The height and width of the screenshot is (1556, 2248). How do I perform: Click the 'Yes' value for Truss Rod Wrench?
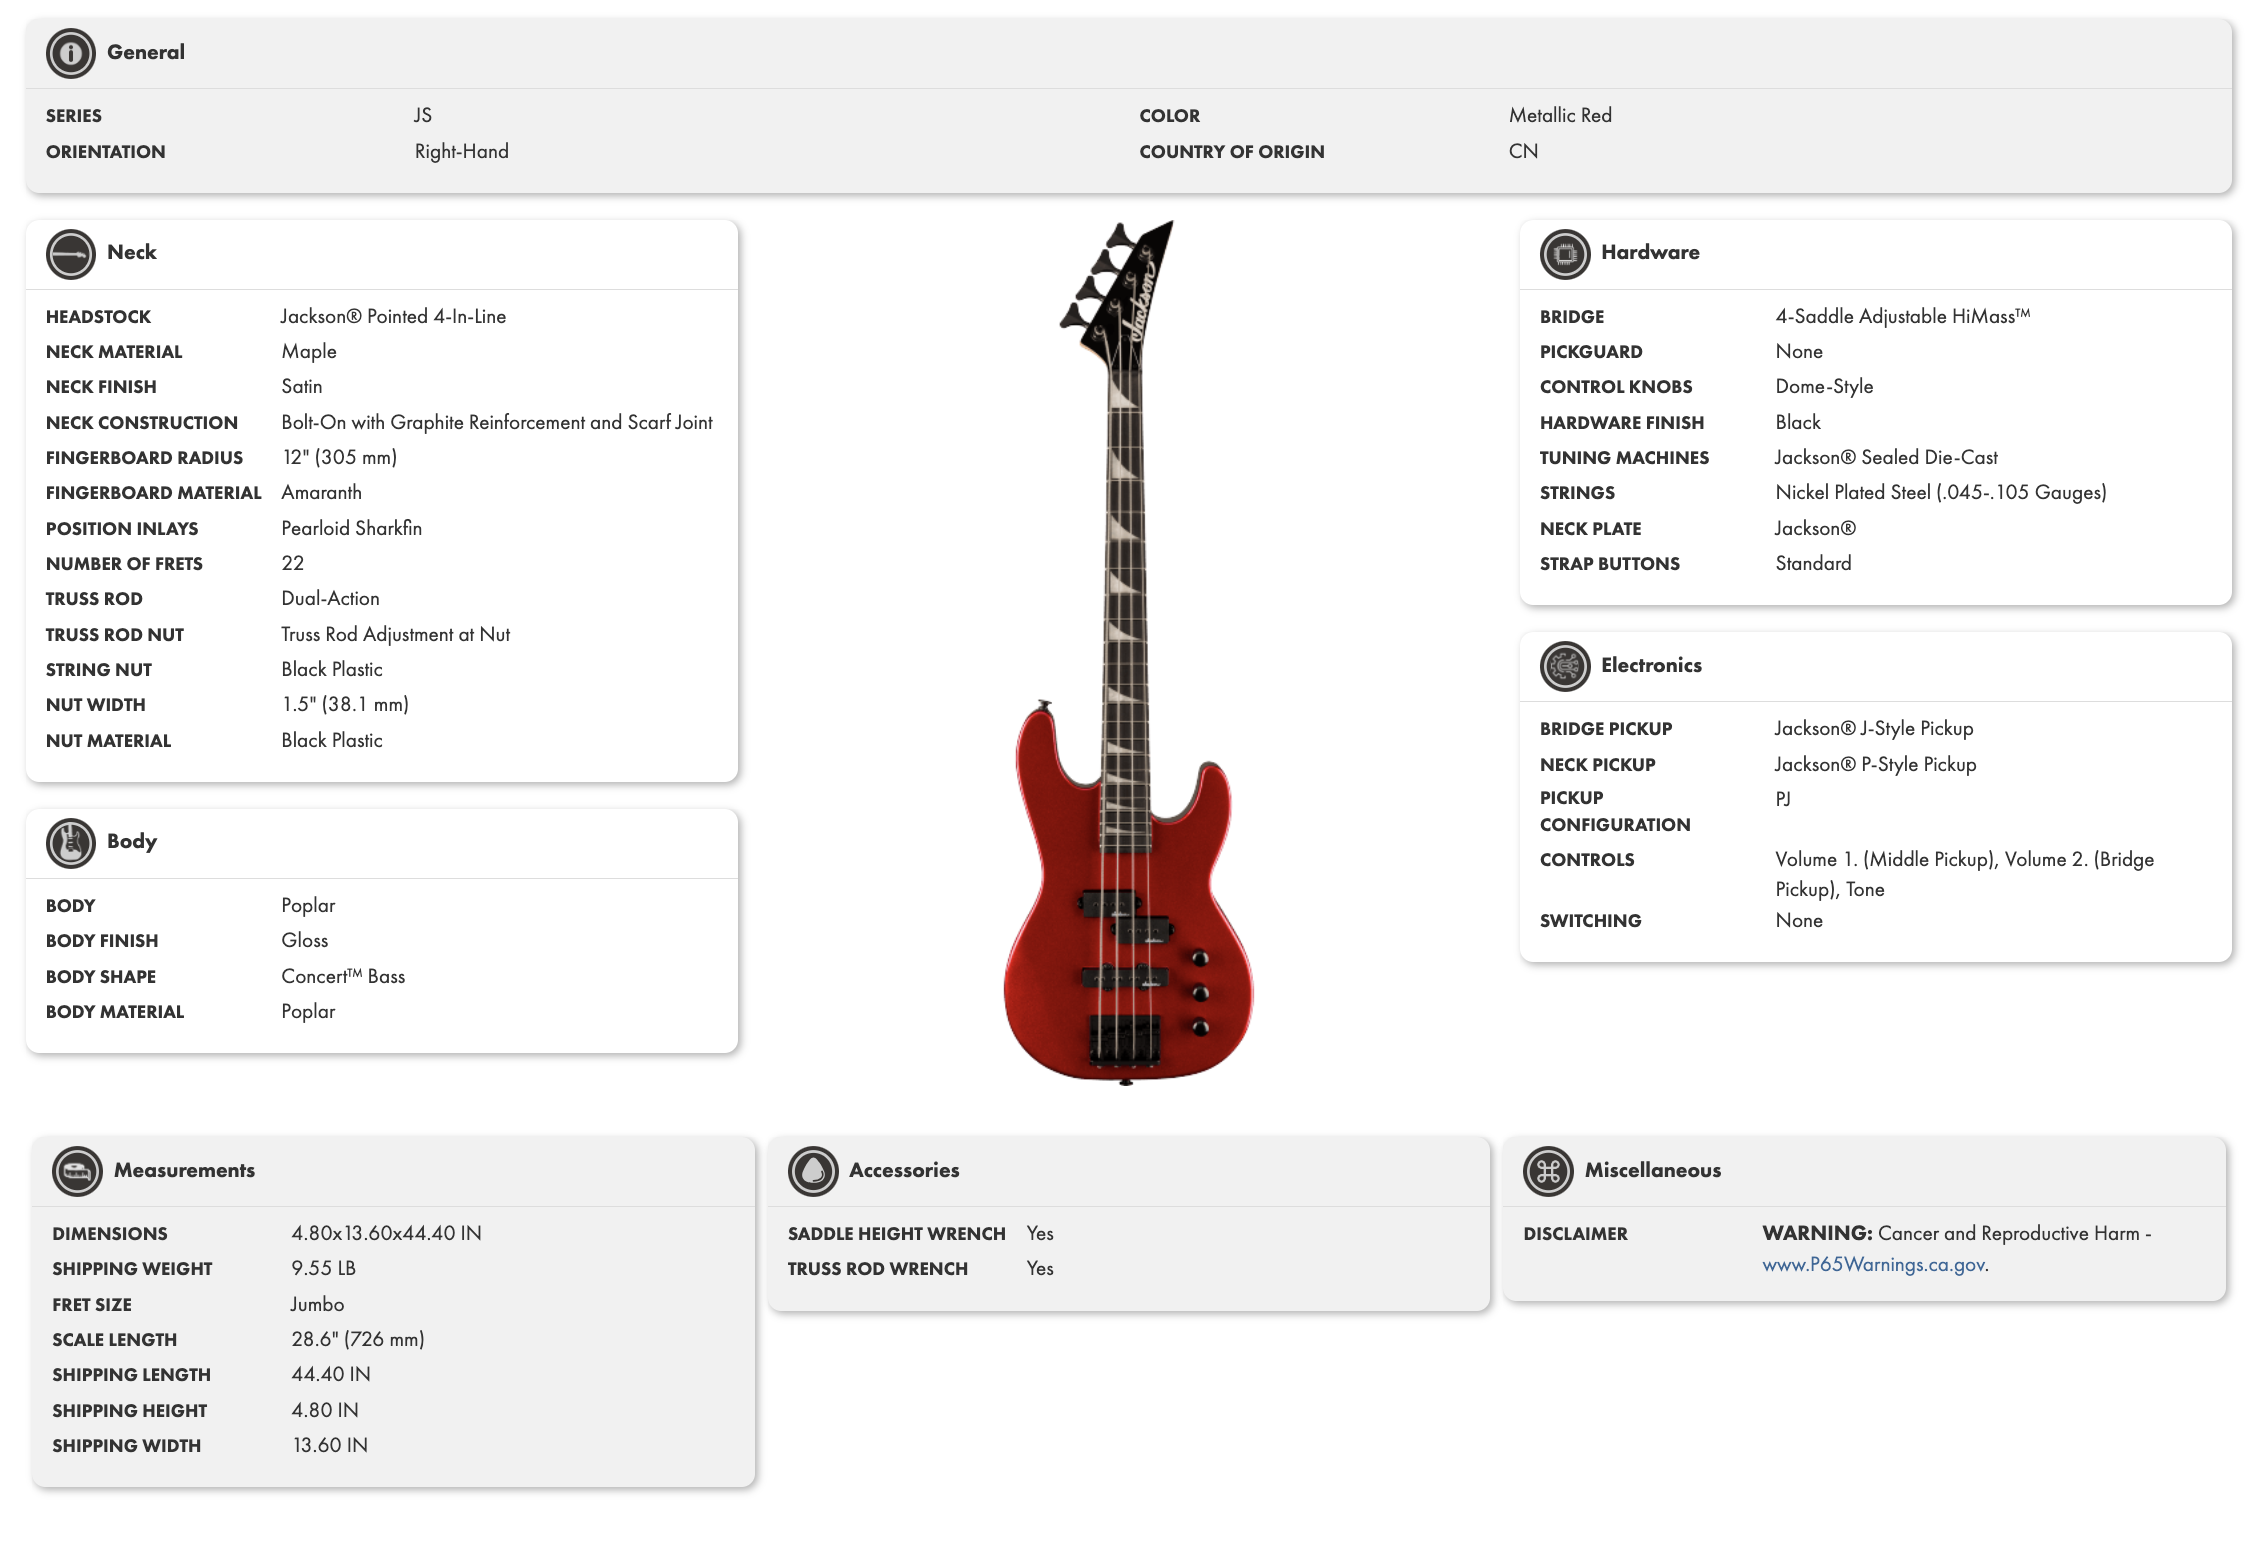(x=1040, y=1268)
